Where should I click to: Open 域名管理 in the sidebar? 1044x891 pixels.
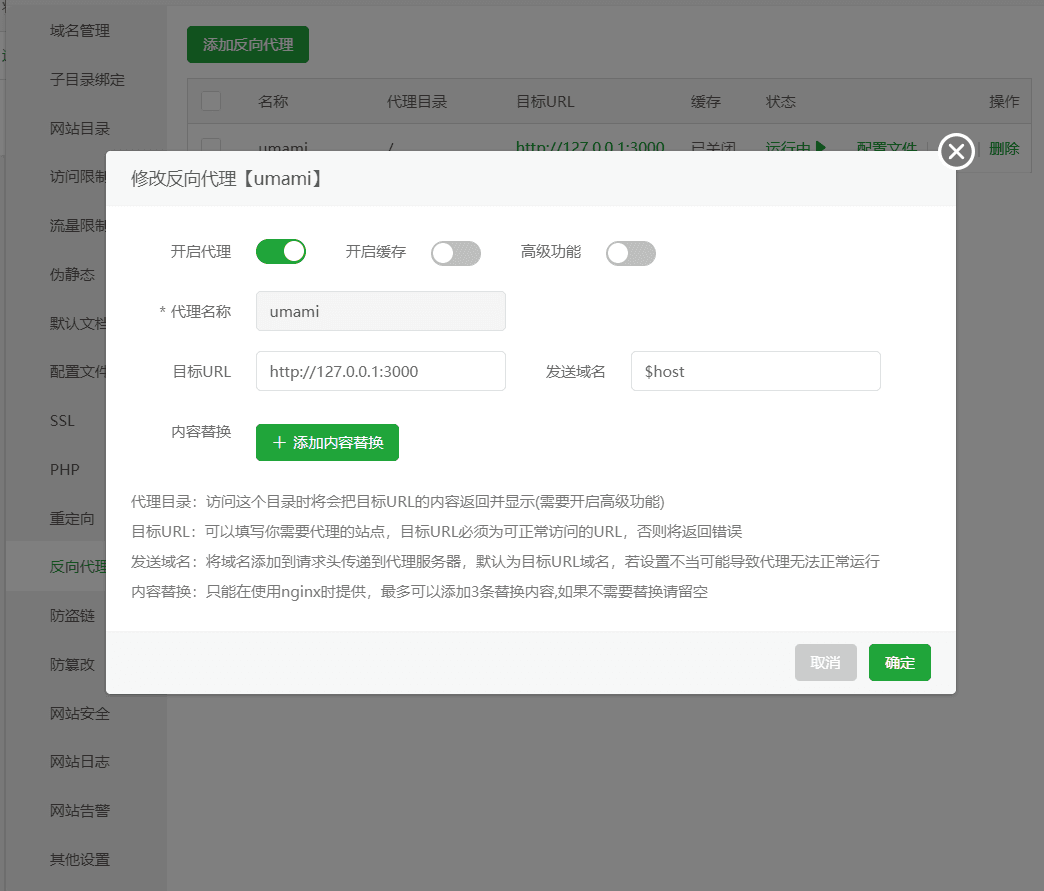click(x=80, y=31)
